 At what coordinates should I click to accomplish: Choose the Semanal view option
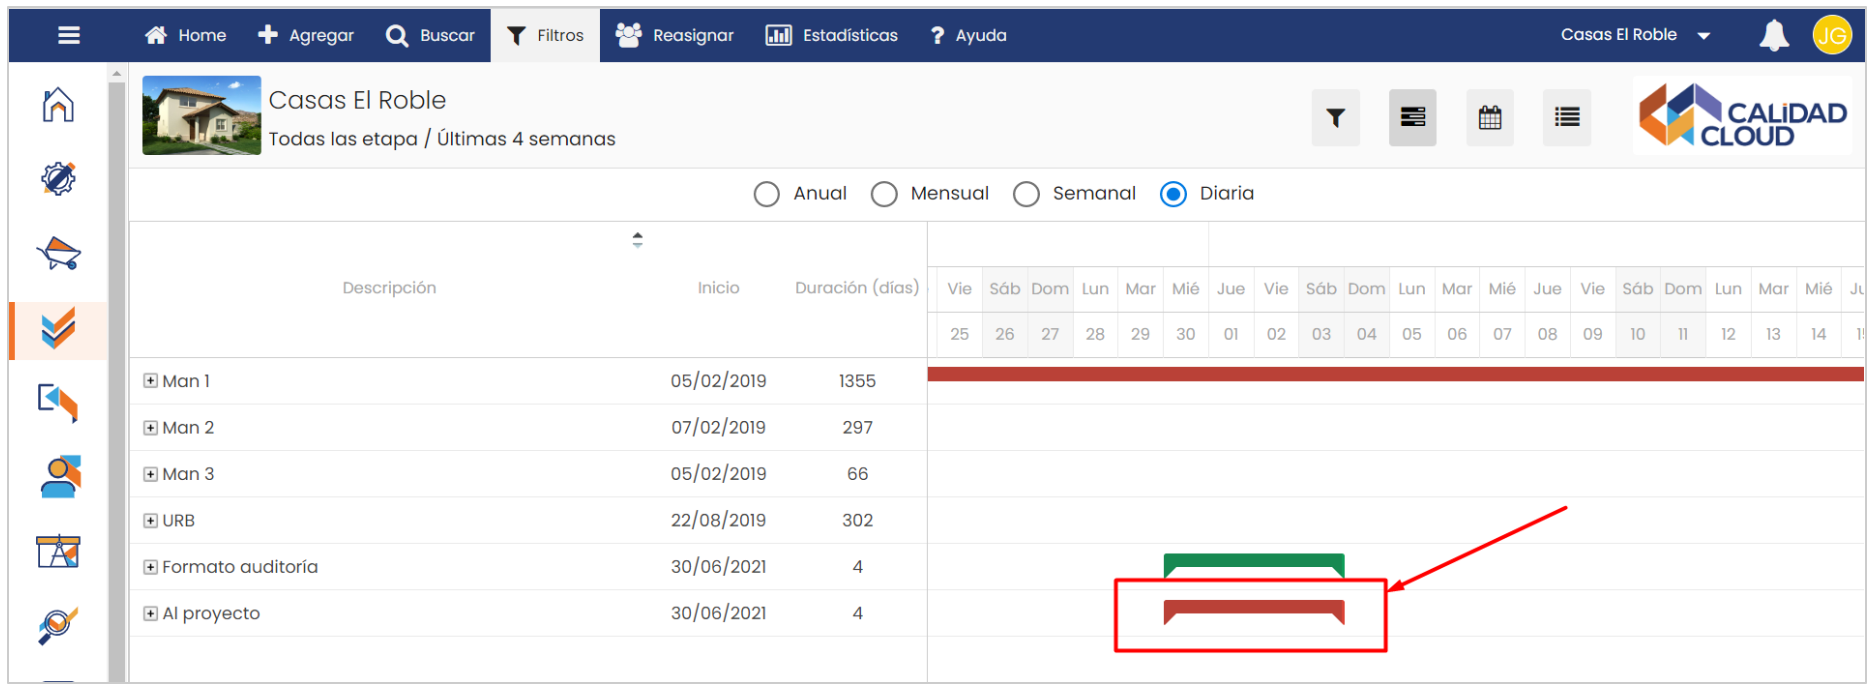[1026, 194]
